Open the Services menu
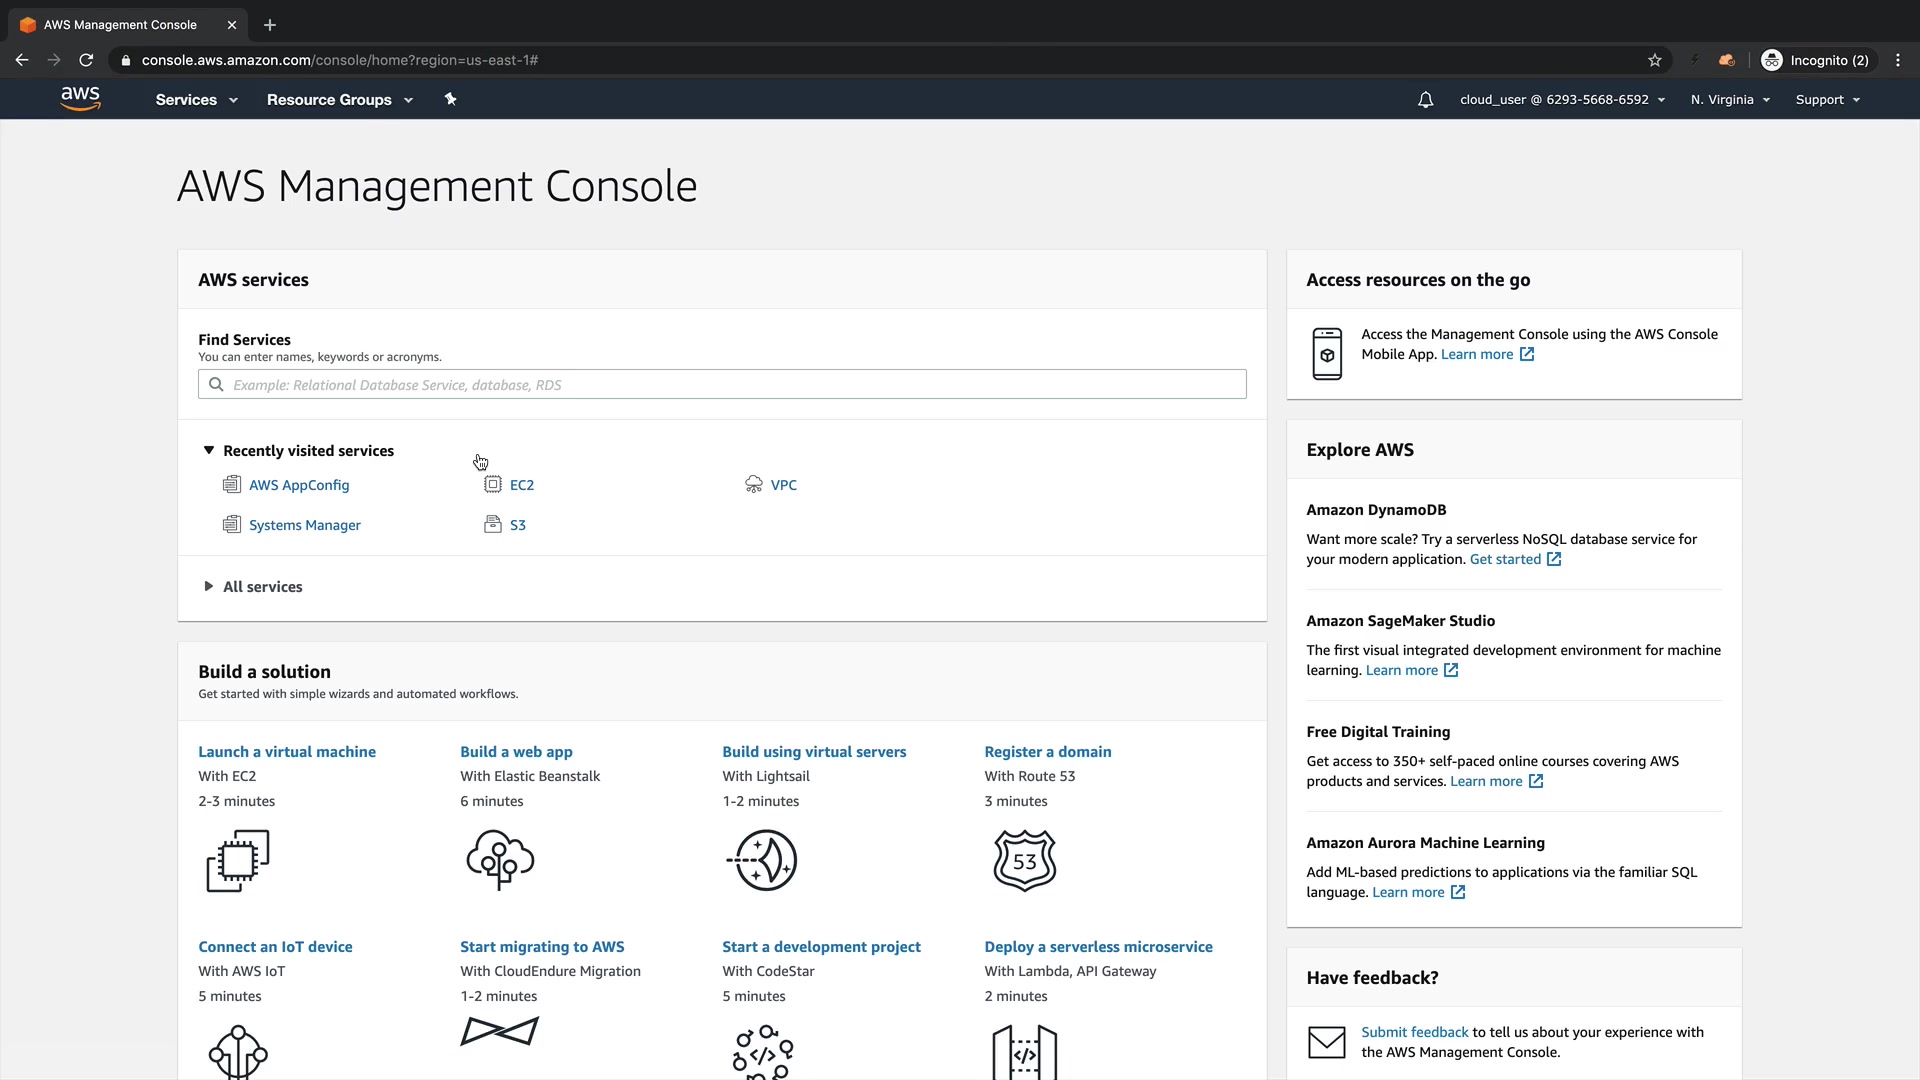 click(x=196, y=100)
